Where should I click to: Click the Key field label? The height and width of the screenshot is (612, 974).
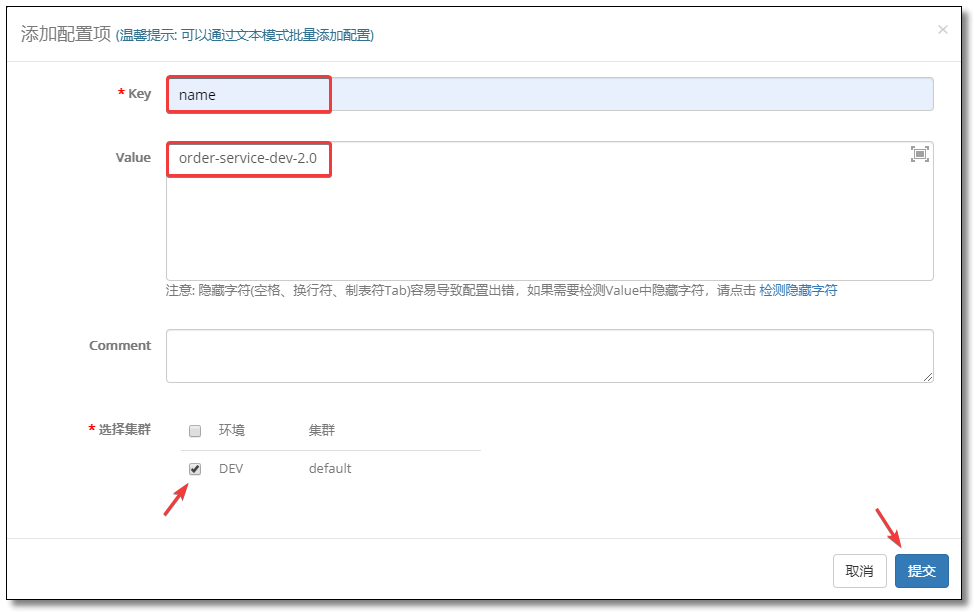point(139,93)
